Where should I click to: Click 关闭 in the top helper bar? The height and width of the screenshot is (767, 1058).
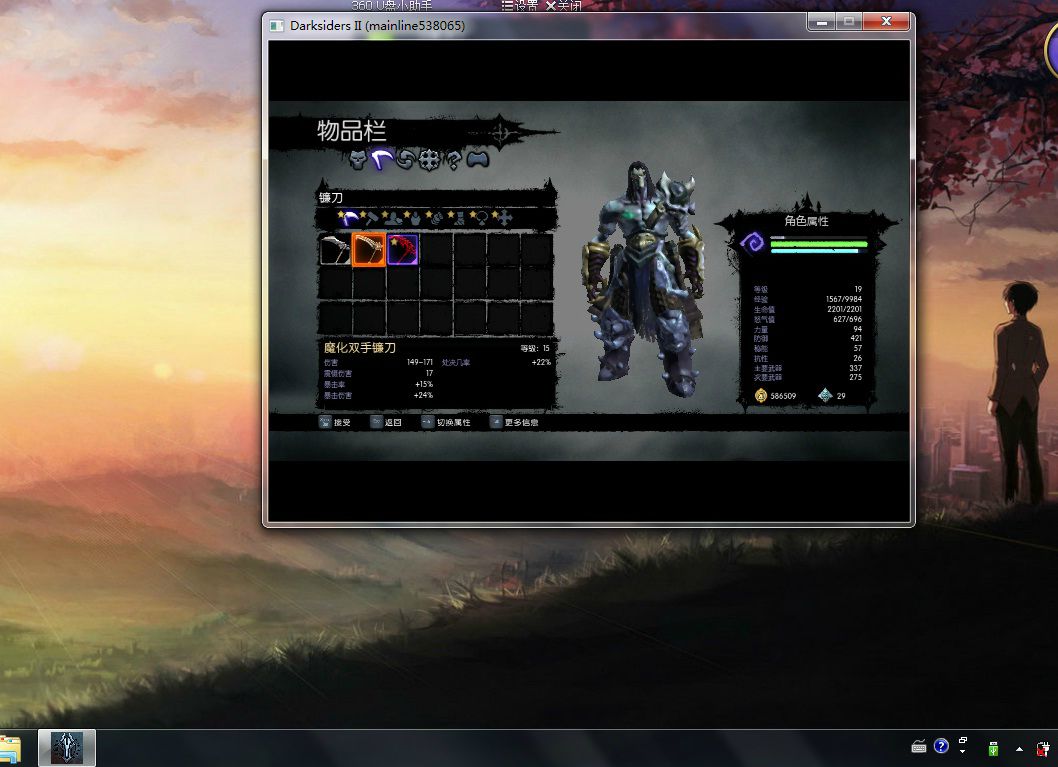click(563, 5)
